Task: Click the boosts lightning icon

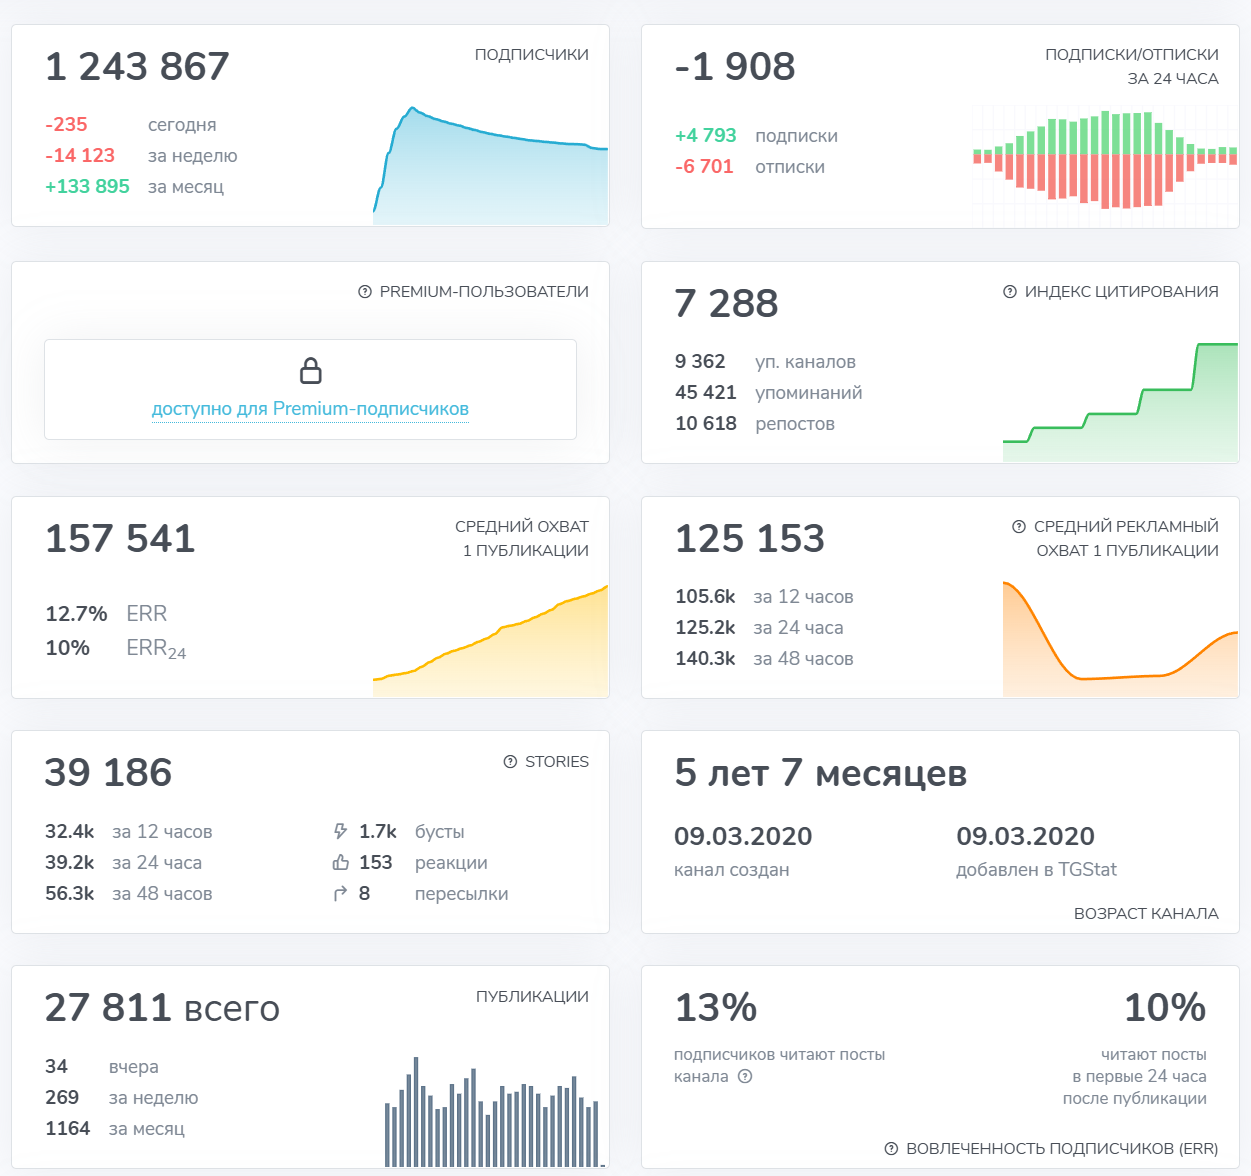Action: pos(340,832)
